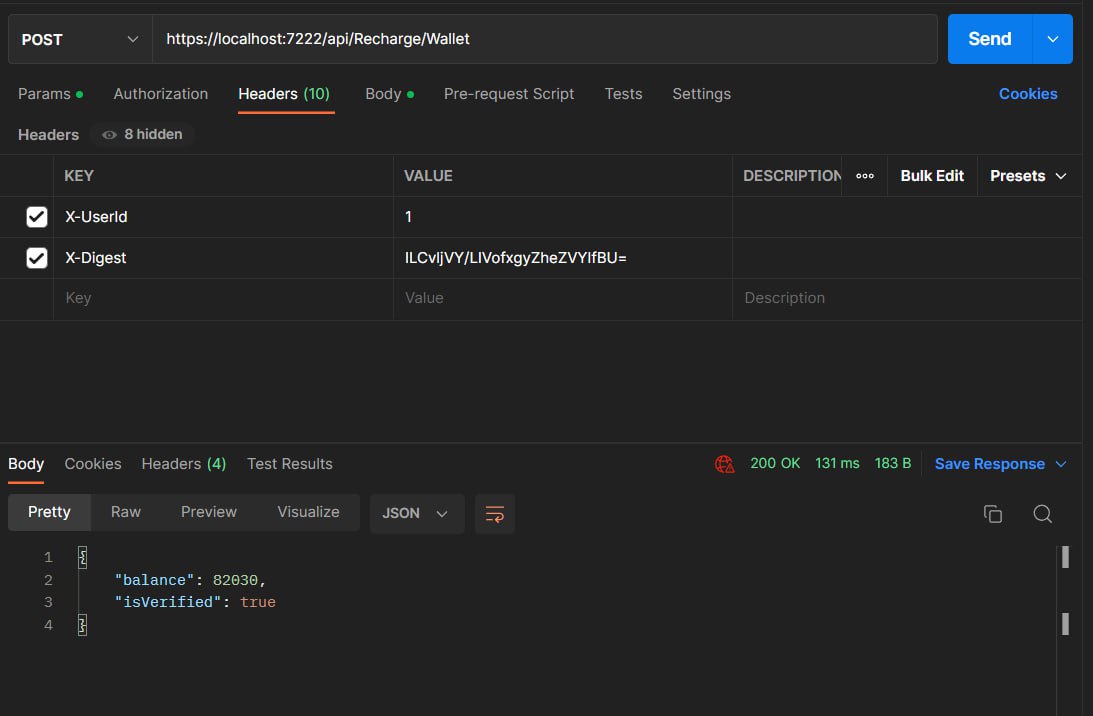Uncheck the X-UserId header checkbox
1093x716 pixels.
coord(36,217)
